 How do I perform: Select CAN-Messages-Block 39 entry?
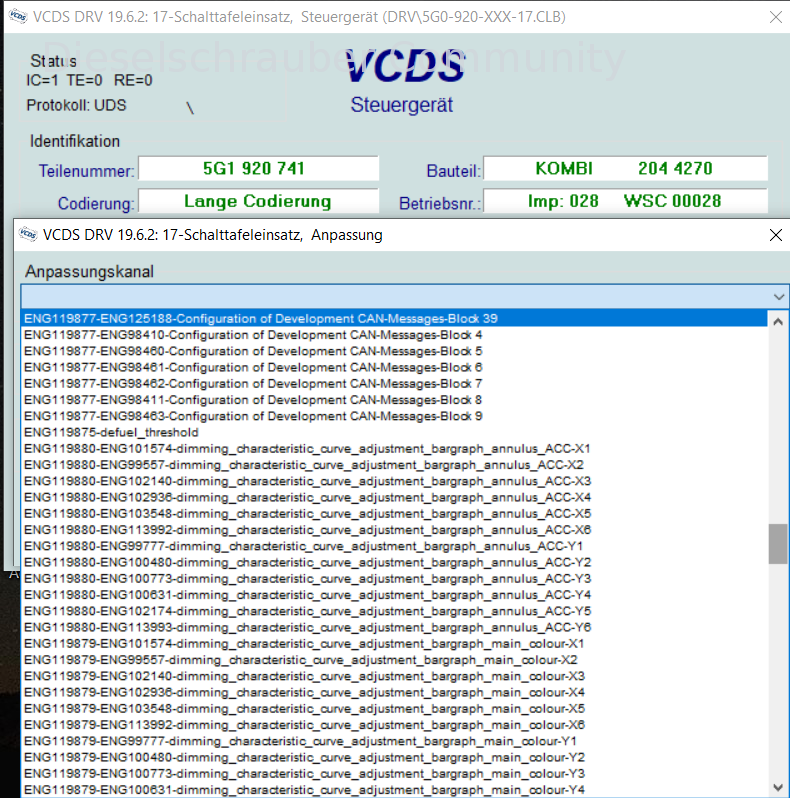pos(394,319)
